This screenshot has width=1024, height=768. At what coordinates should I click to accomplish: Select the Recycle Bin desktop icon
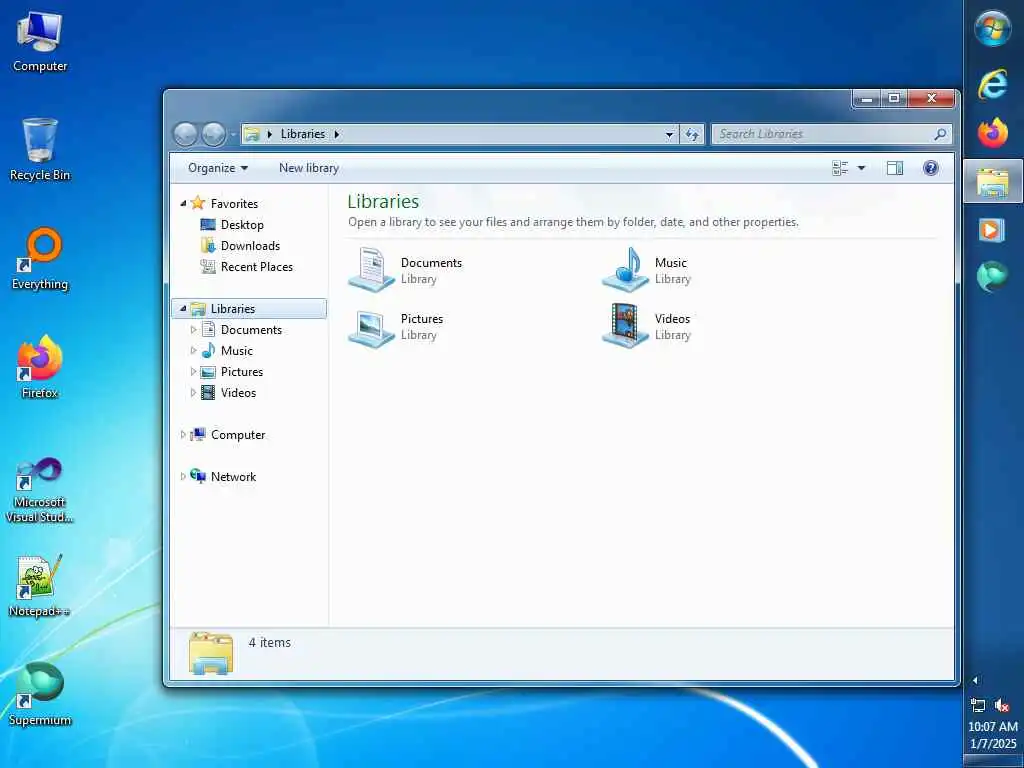coord(40,150)
